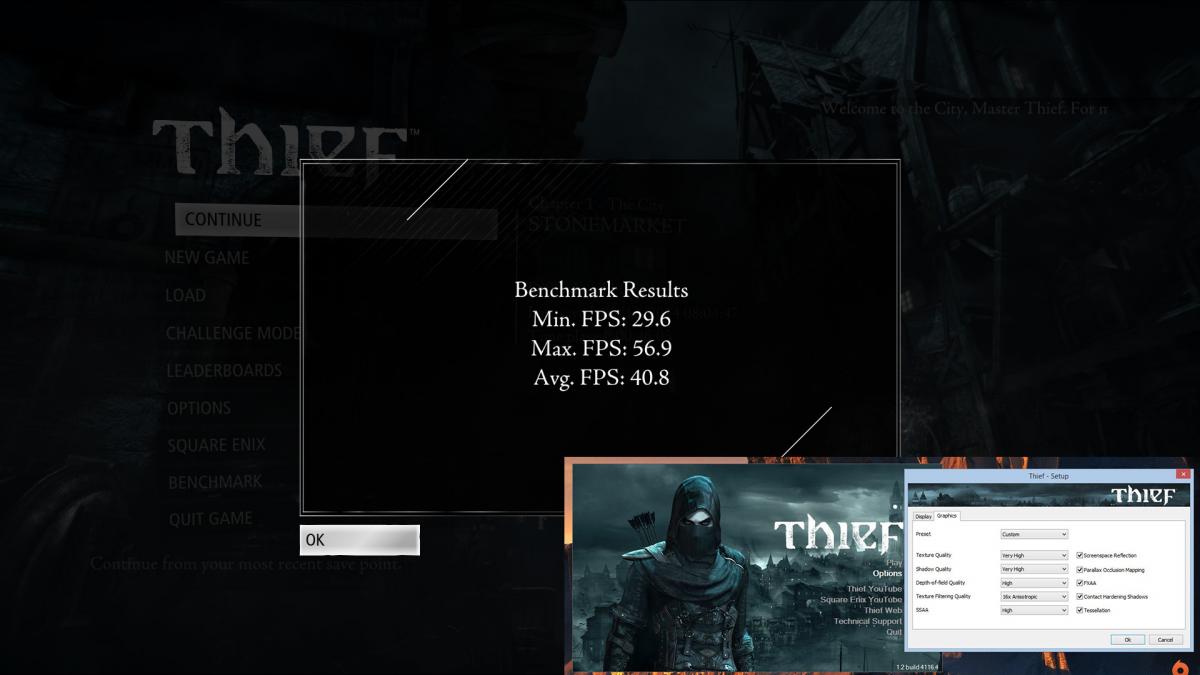Open OPTIONS in the main menu
Image resolution: width=1200 pixels, height=675 pixels.
tap(199, 408)
